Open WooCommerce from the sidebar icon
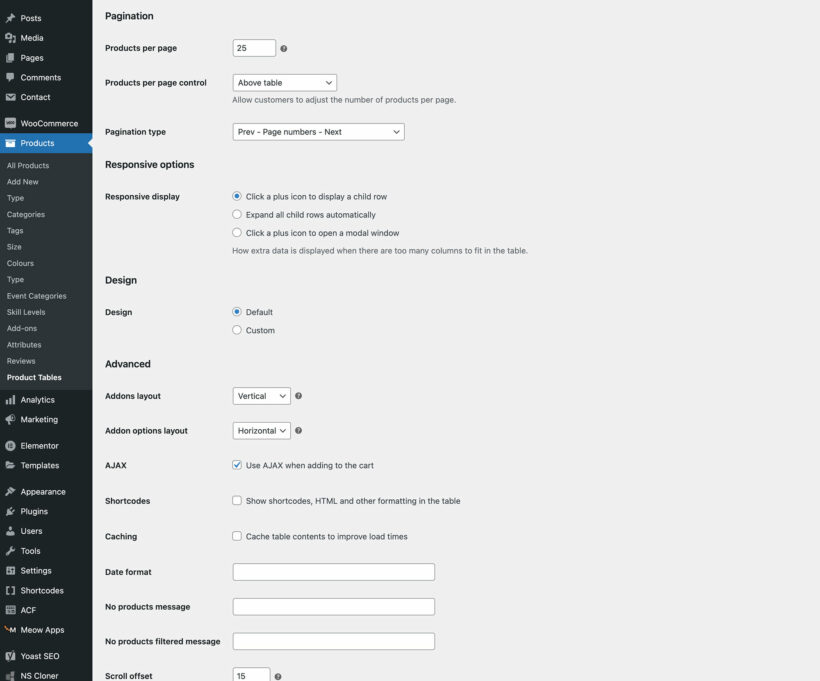The image size is (820, 681). point(10,122)
